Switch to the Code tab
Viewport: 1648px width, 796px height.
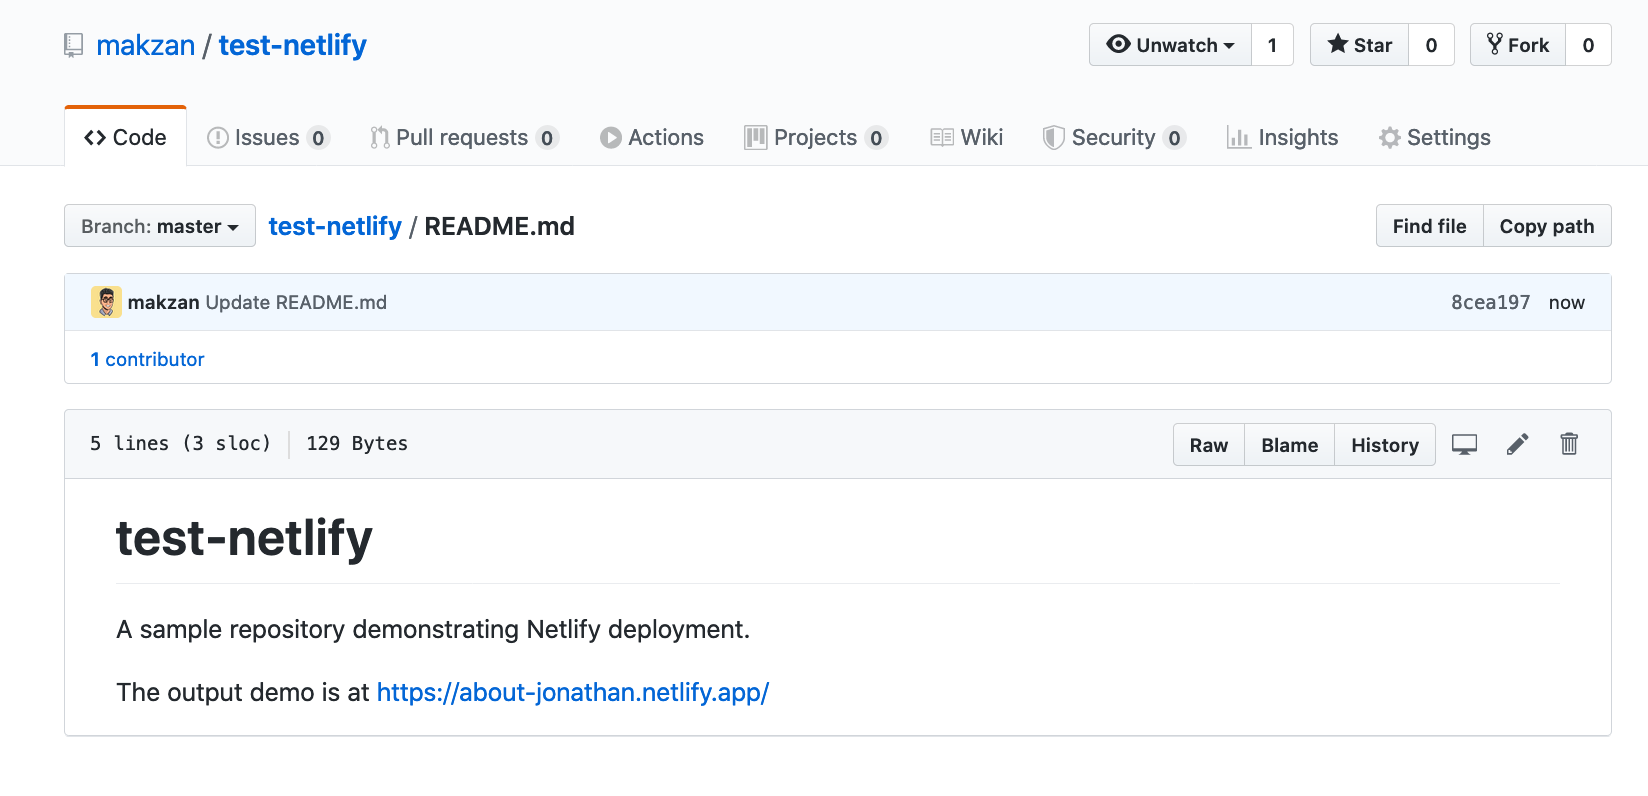tap(126, 137)
